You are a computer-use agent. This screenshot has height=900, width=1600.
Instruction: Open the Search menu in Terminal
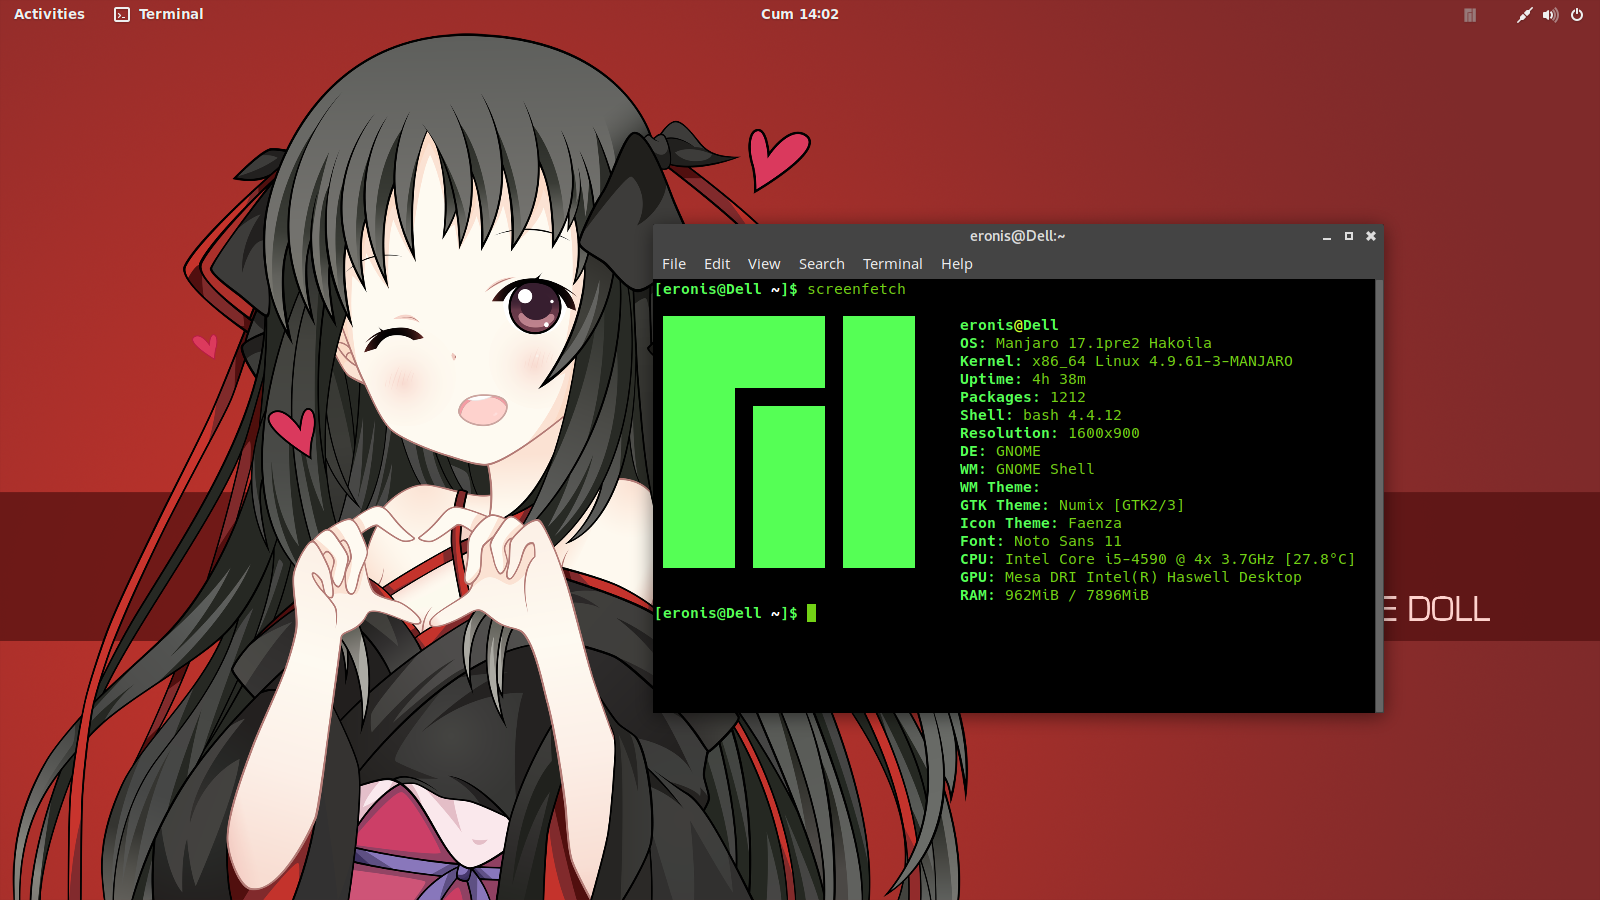tap(822, 264)
